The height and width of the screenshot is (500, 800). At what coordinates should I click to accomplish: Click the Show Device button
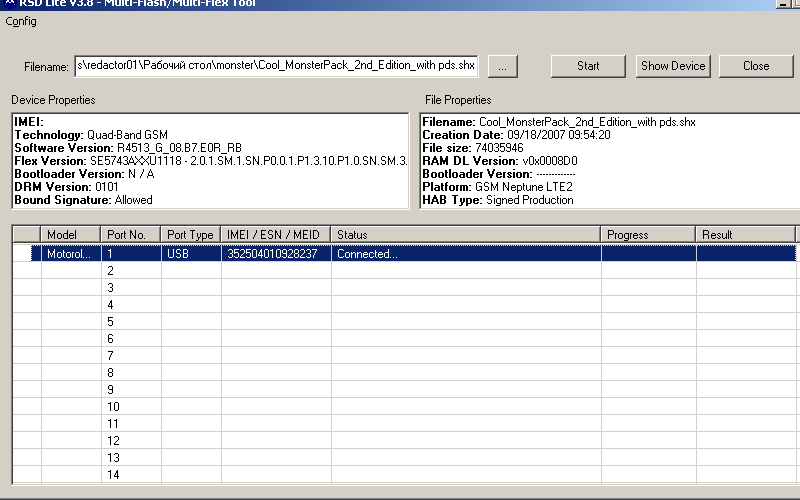point(673,66)
